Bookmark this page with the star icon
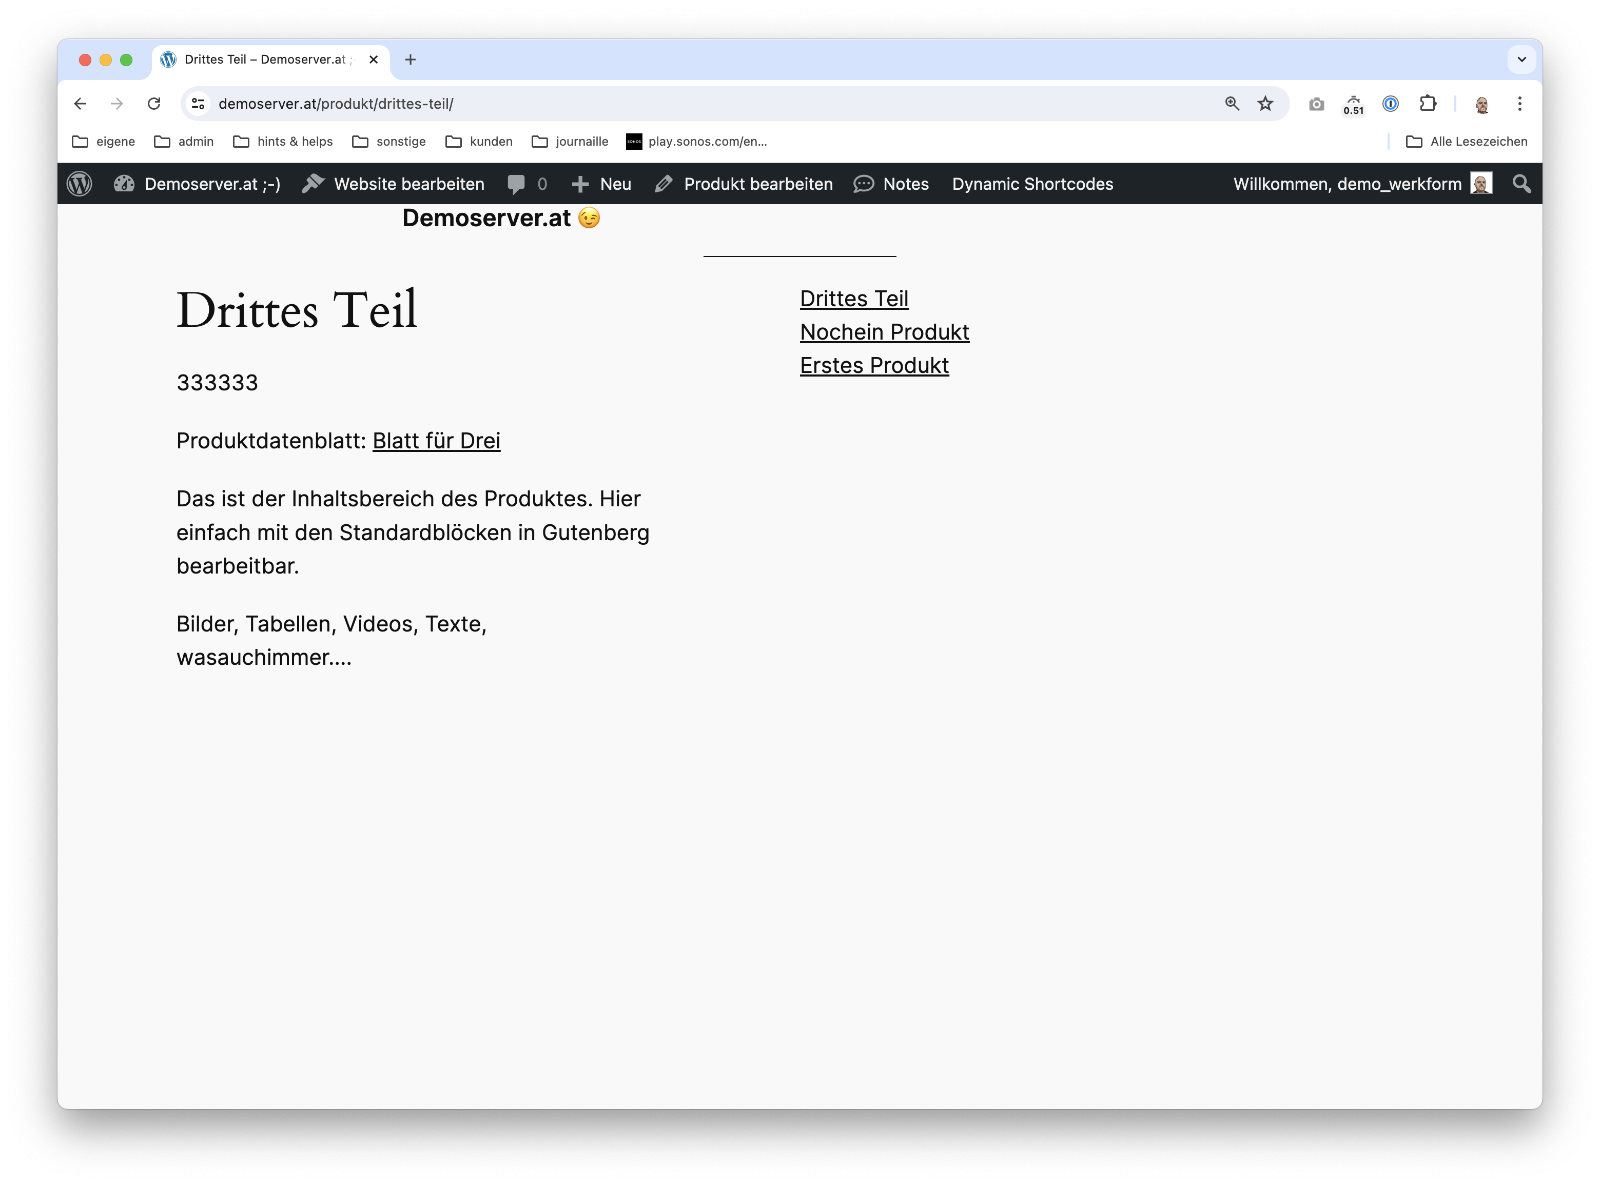Image resolution: width=1600 pixels, height=1185 pixels. tap(1265, 104)
